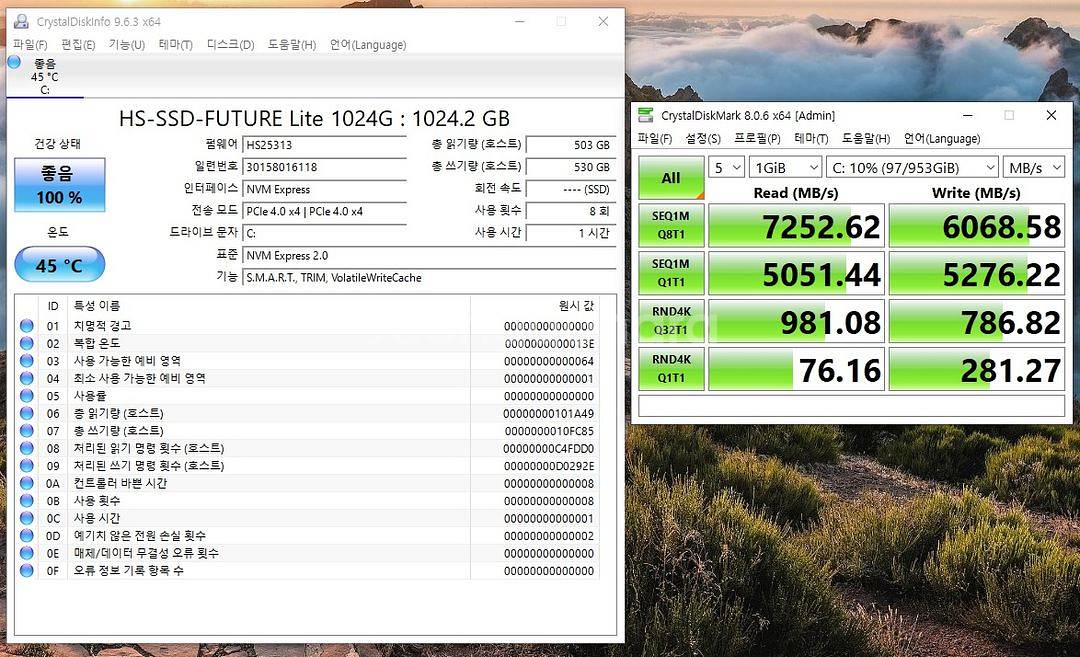Open 편집(E) menu in CrystalDiskInfo
This screenshot has width=1080, height=657.
(x=78, y=45)
